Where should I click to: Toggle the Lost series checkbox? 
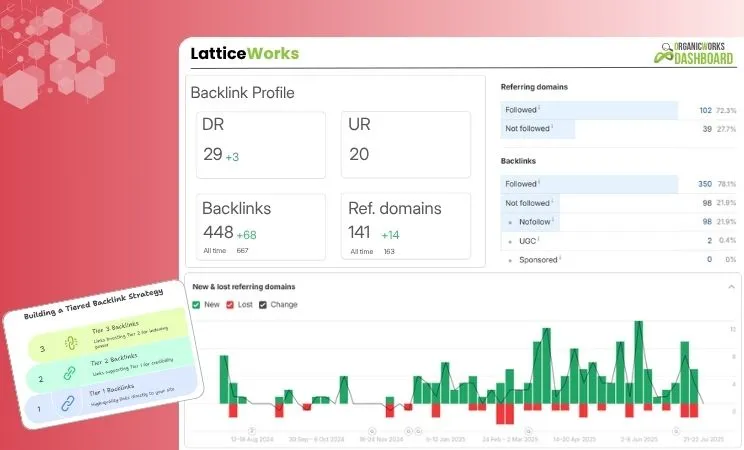coord(230,305)
